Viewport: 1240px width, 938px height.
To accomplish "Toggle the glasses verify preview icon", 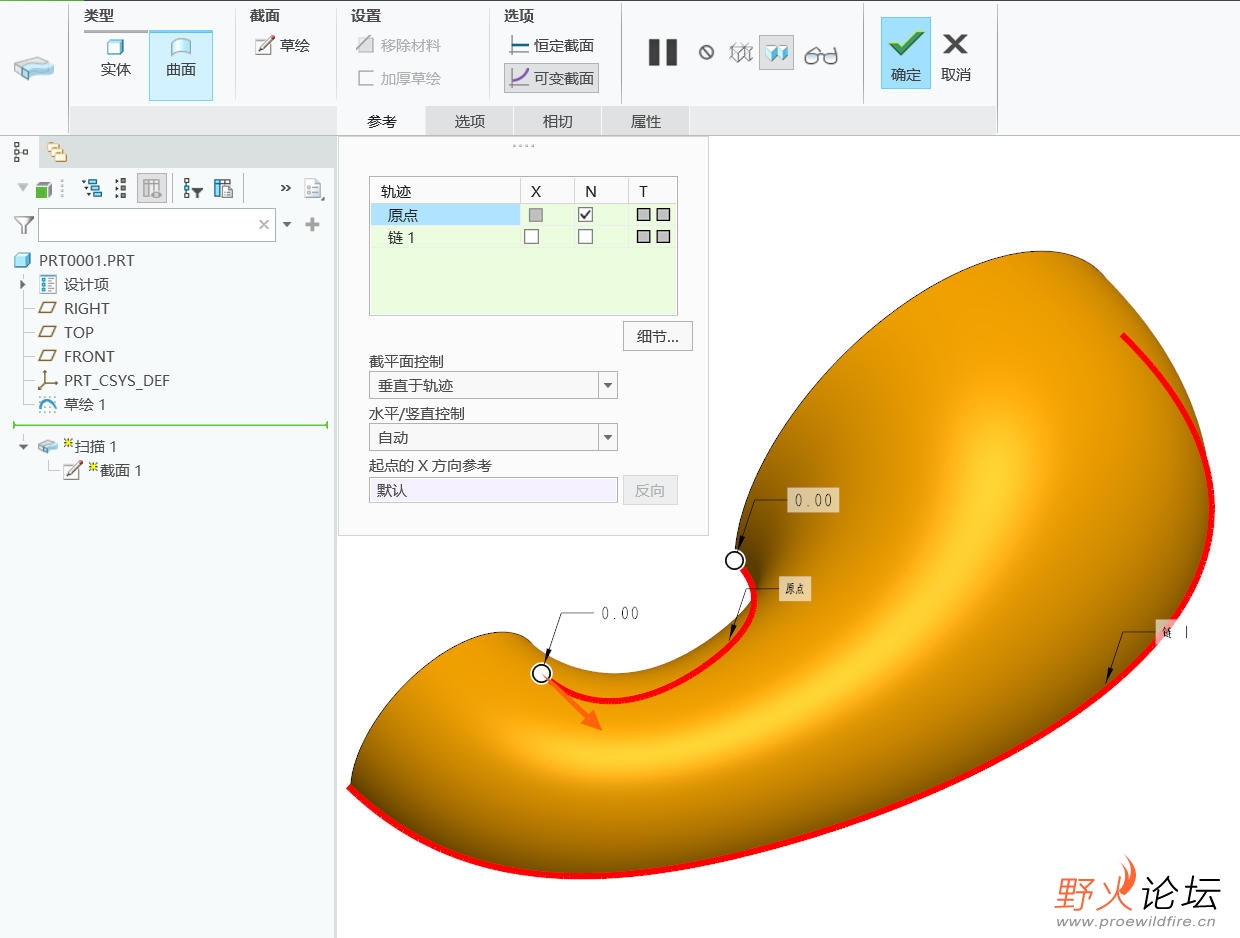I will coord(821,54).
